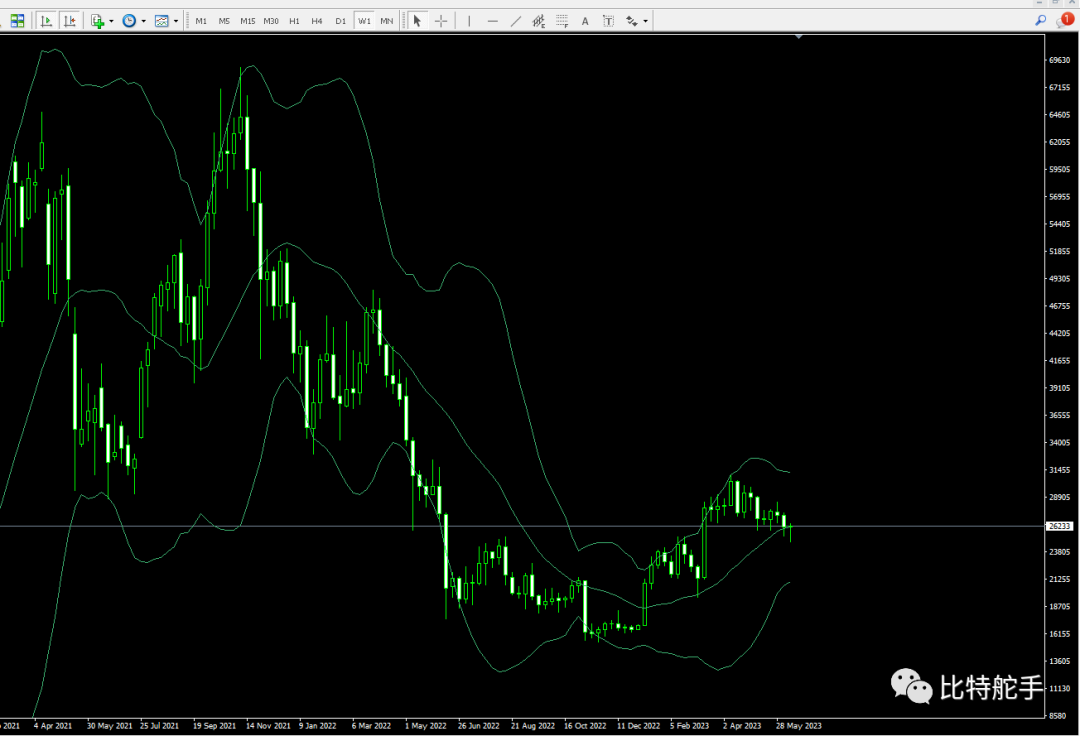Screen dimensions: 1080x736
Task: Click the 16 Oct 2022 date label
Action: coord(585,726)
